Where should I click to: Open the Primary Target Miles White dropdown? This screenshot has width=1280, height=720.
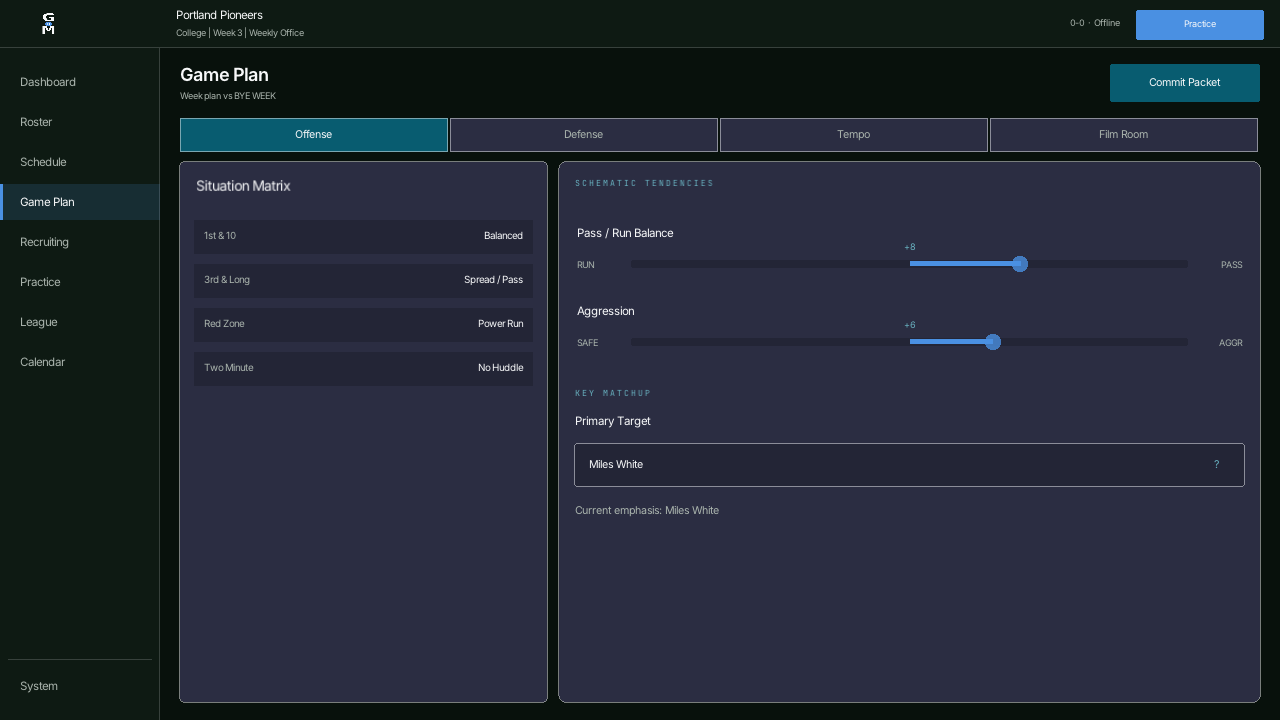pos(909,465)
